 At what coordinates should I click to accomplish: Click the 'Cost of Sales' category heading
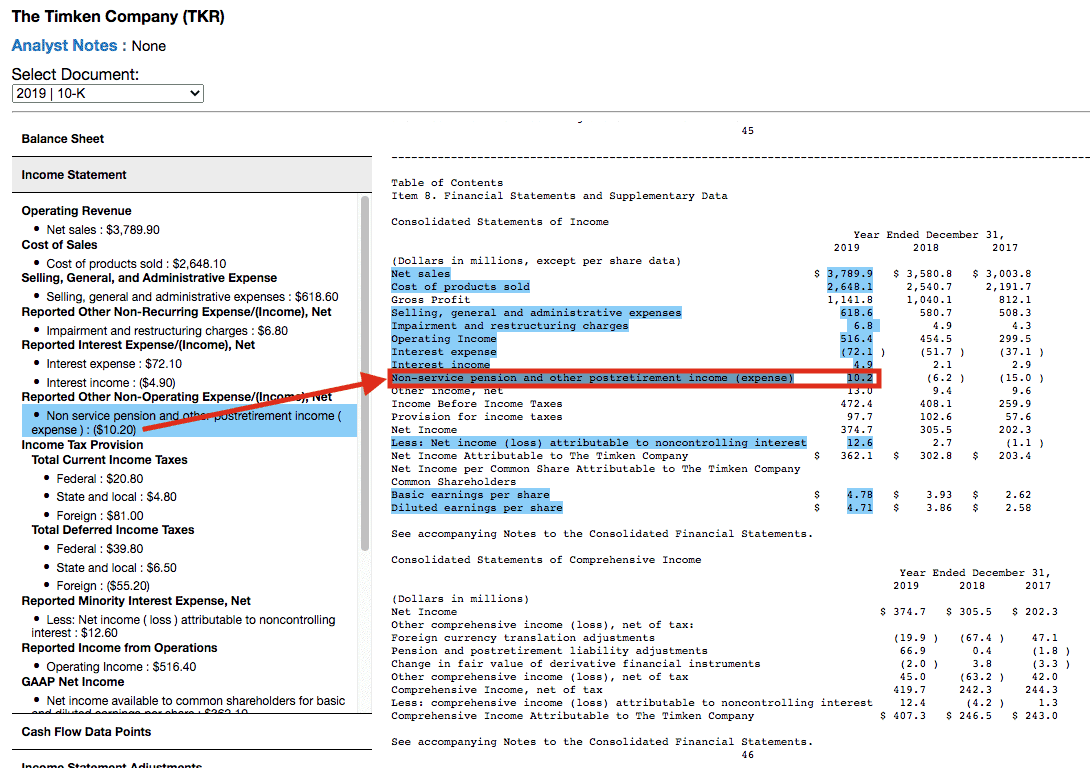(59, 245)
